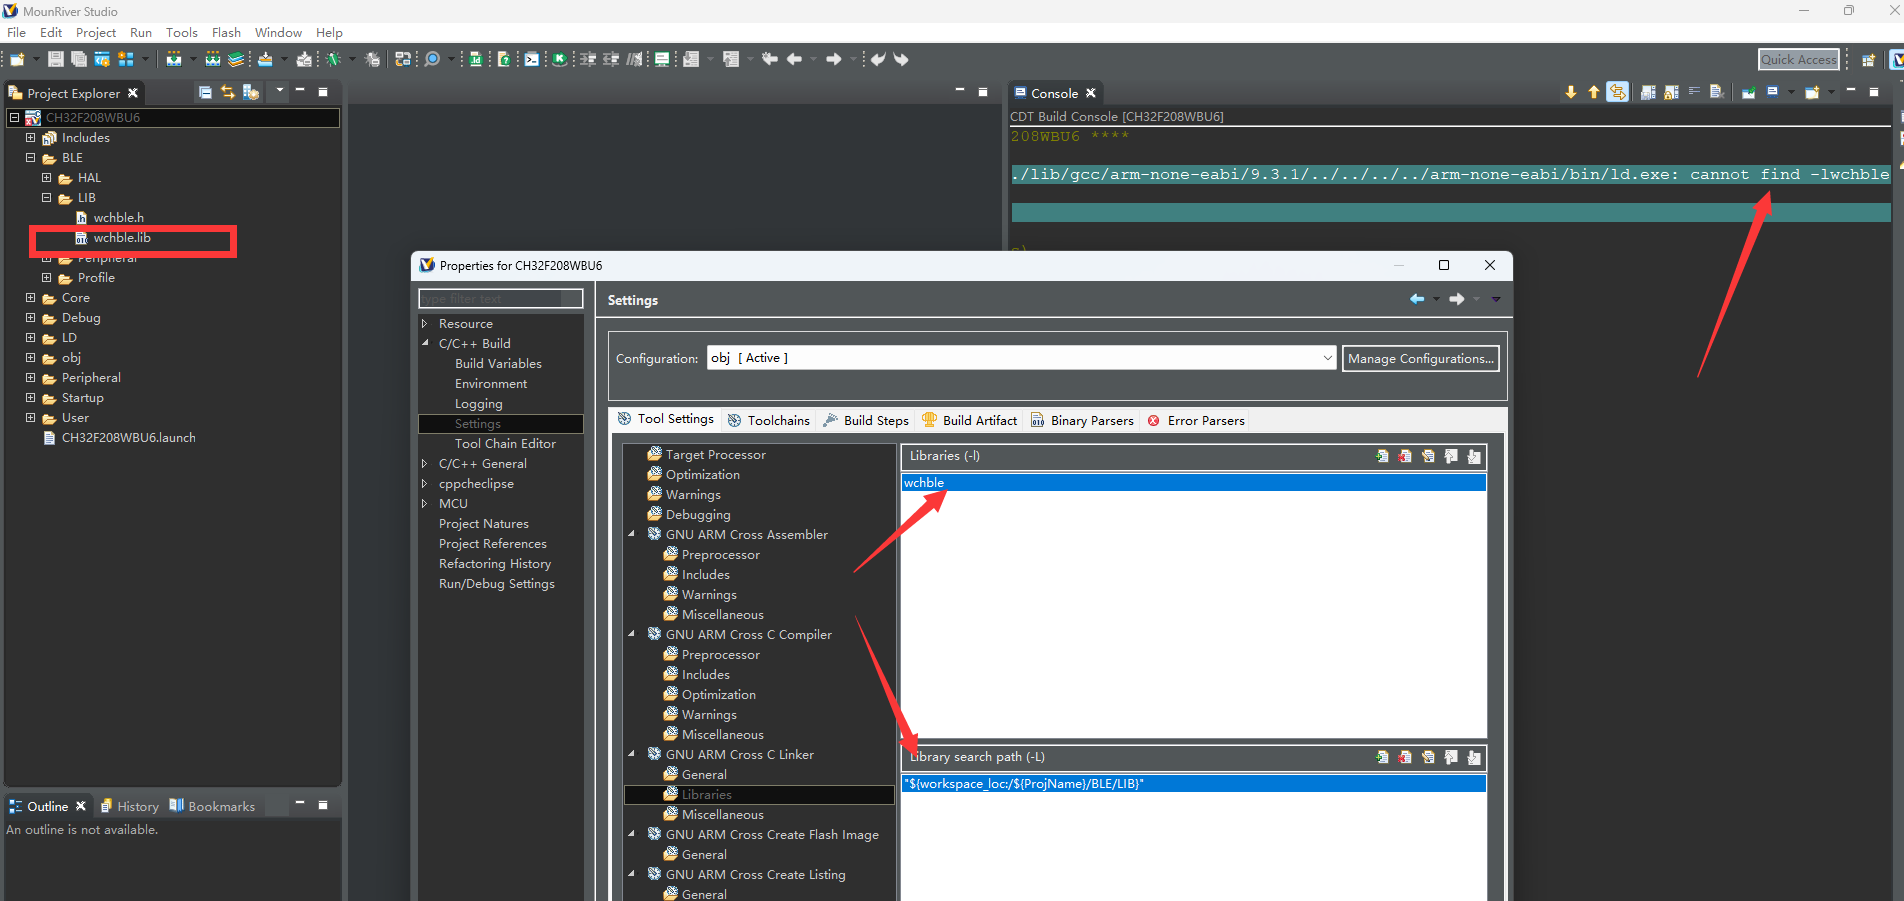The height and width of the screenshot is (901, 1904).
Task: Expand the Core folder
Action: (x=30, y=298)
